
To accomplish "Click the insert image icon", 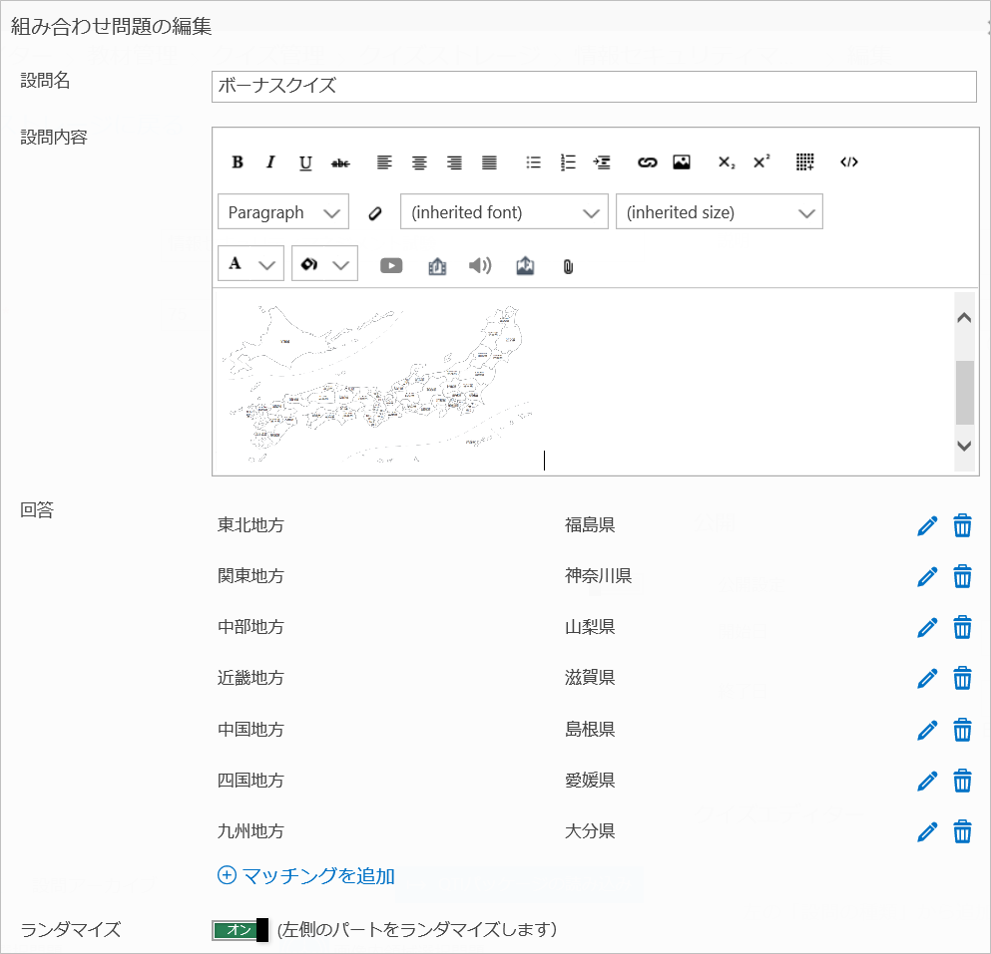I will (x=681, y=163).
